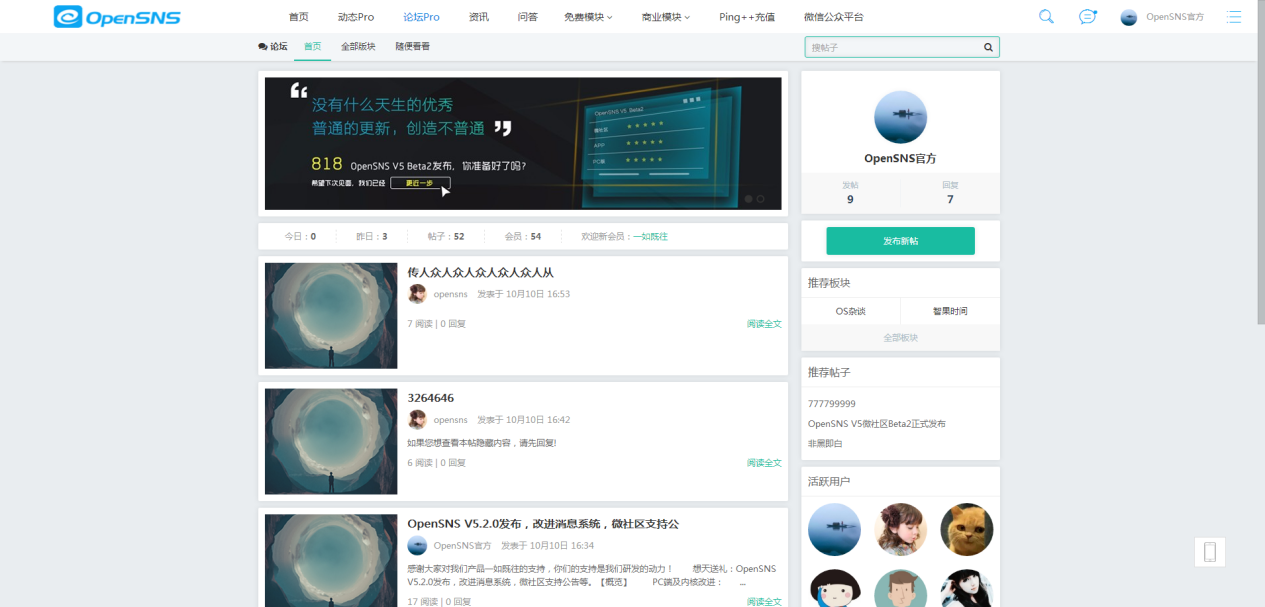Screen dimensions: 1265x607
Task: Open the cartoon man avatar in active users
Action: [x=900, y=589]
